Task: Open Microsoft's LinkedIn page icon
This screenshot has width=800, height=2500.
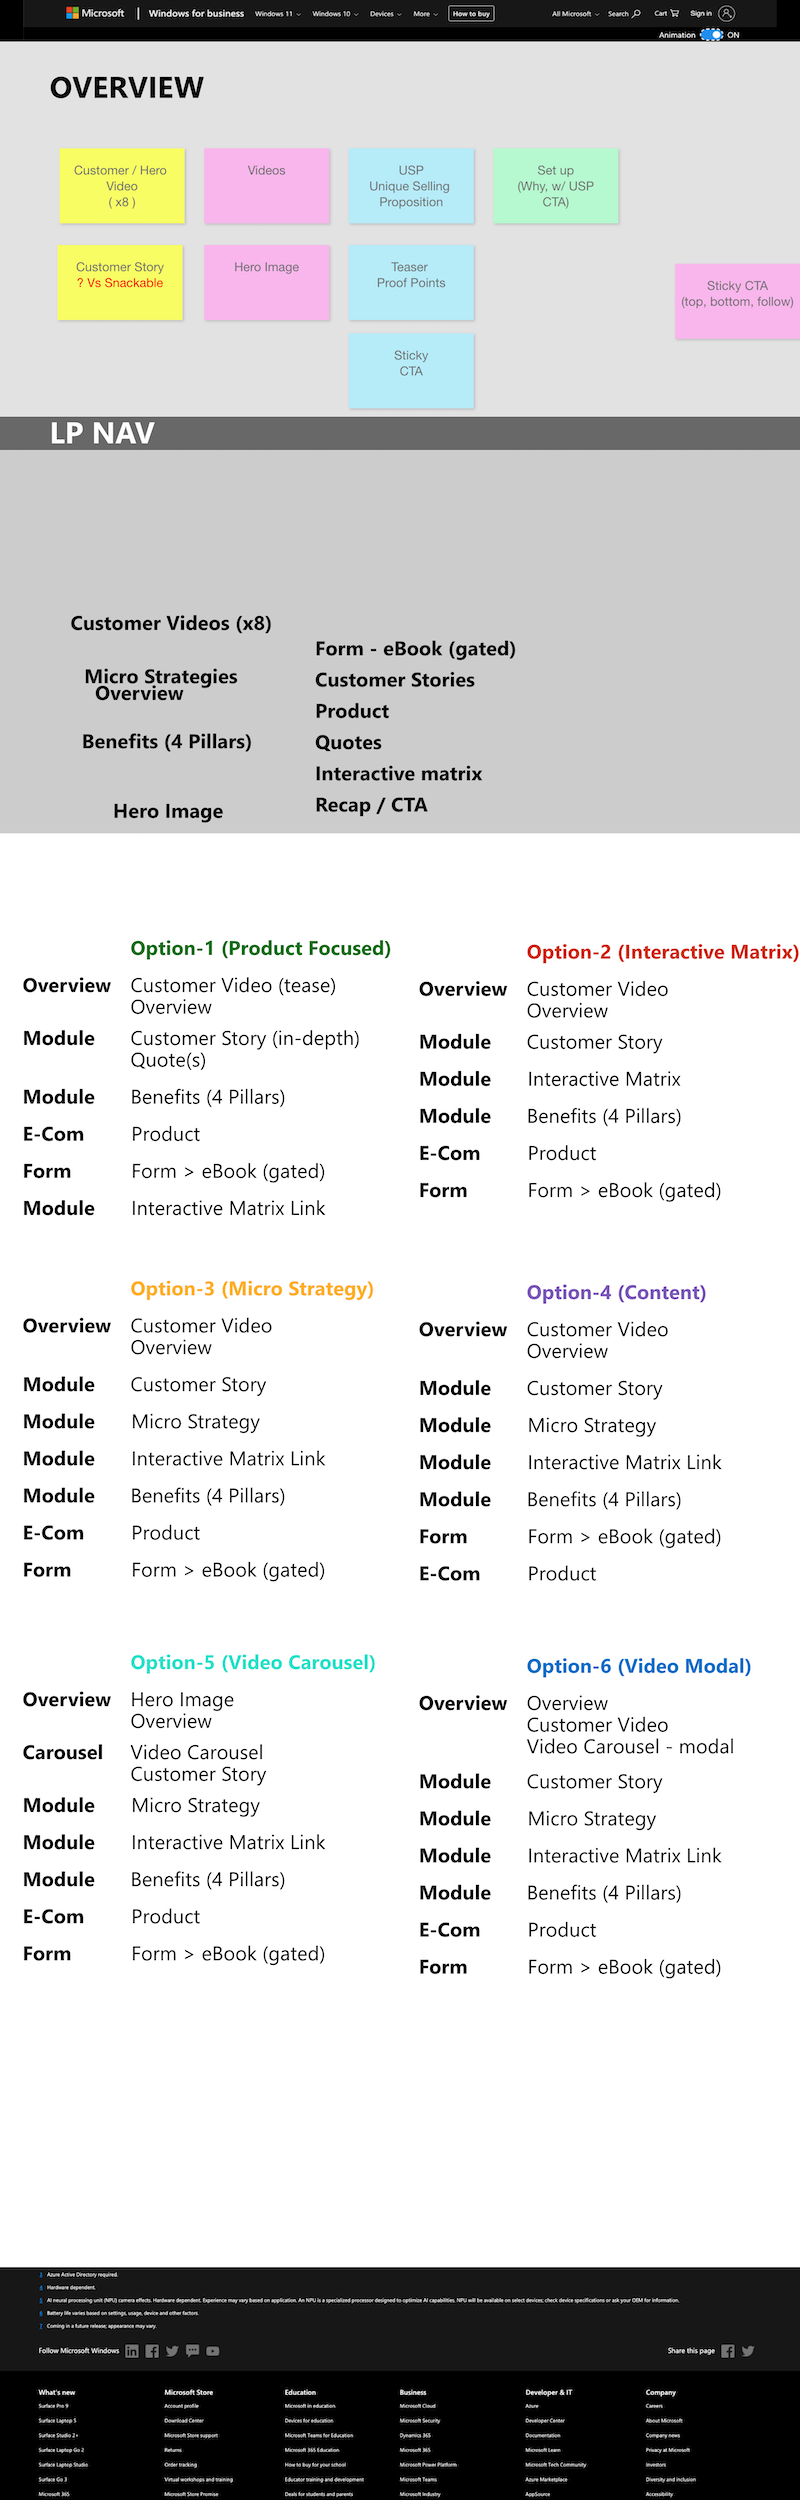Action: (x=132, y=2351)
